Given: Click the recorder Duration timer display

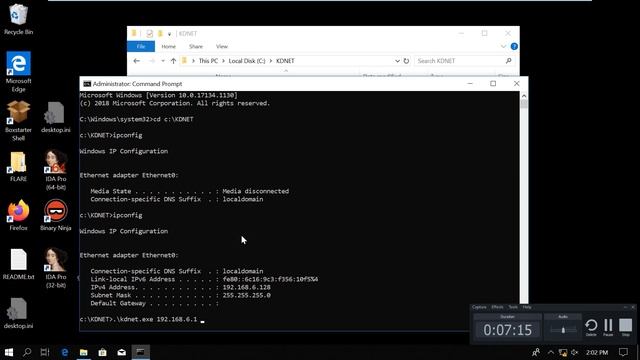Looking at the screenshot, I should (x=507, y=330).
